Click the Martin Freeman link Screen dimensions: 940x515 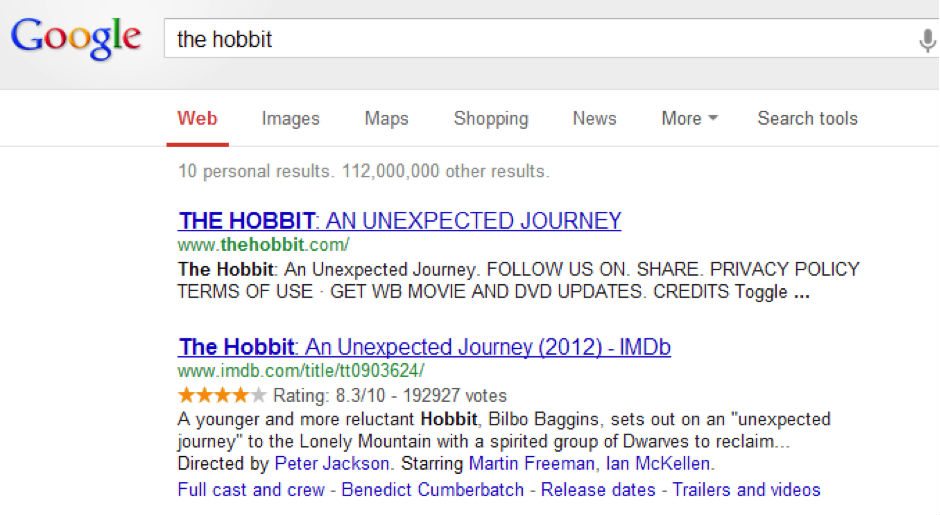(x=531, y=464)
